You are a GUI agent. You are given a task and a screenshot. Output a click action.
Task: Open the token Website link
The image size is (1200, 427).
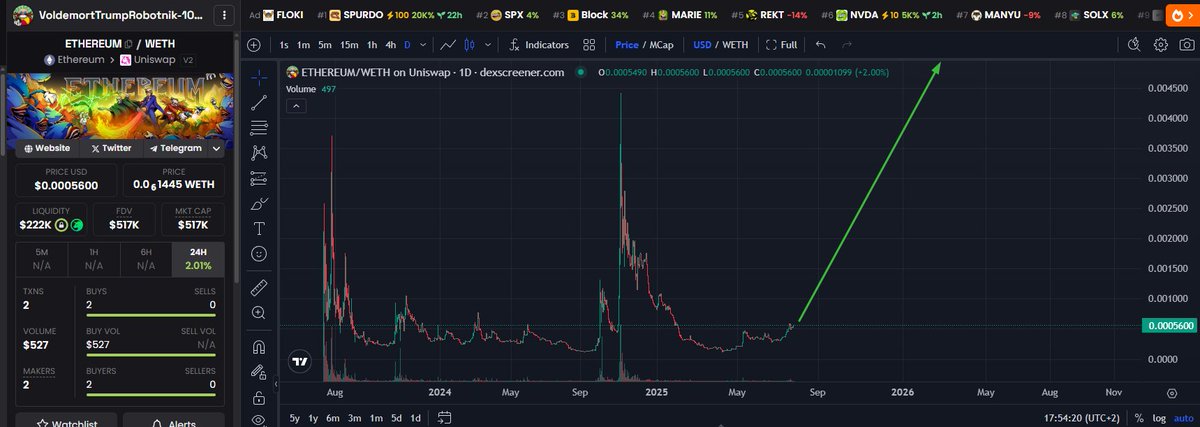tap(47, 148)
